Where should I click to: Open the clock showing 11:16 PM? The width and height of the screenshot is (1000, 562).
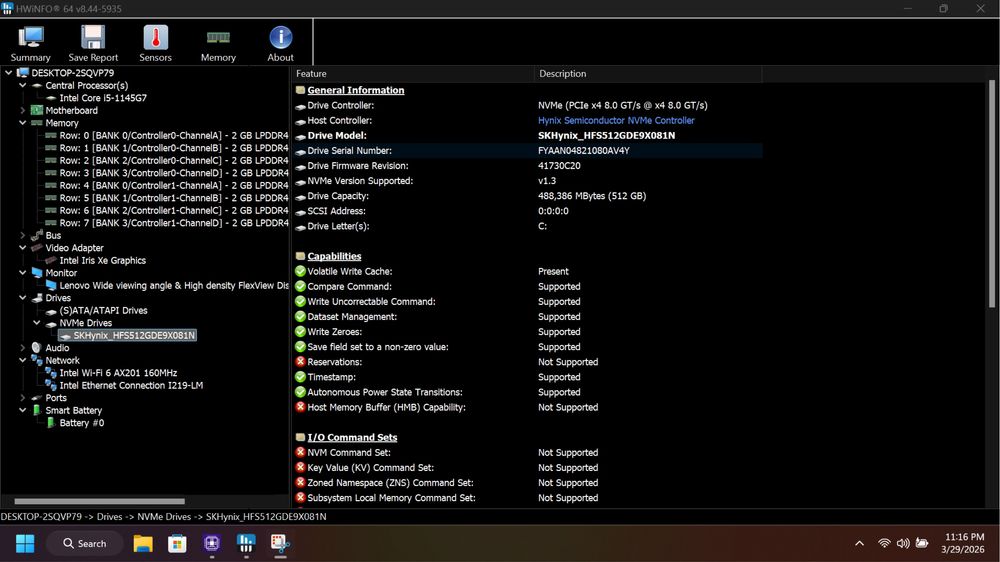click(x=963, y=544)
